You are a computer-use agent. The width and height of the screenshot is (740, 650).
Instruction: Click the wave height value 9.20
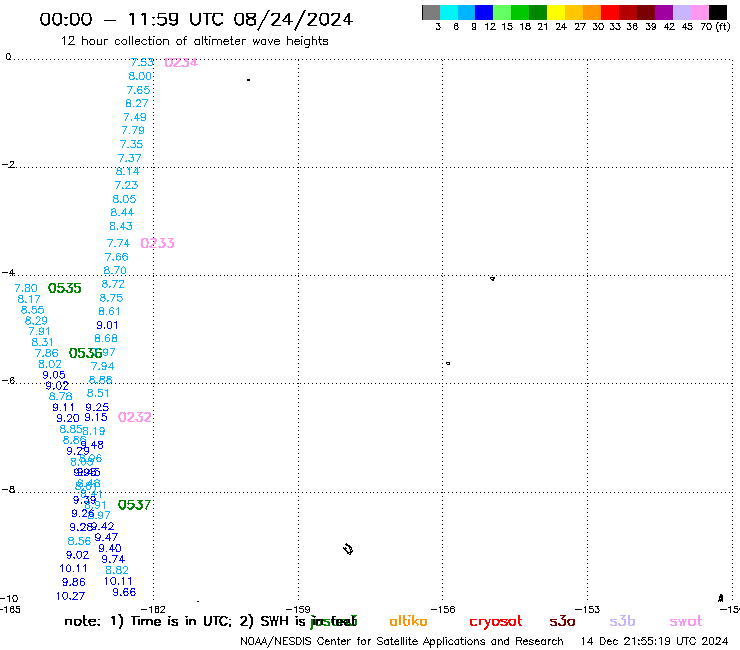[68, 418]
